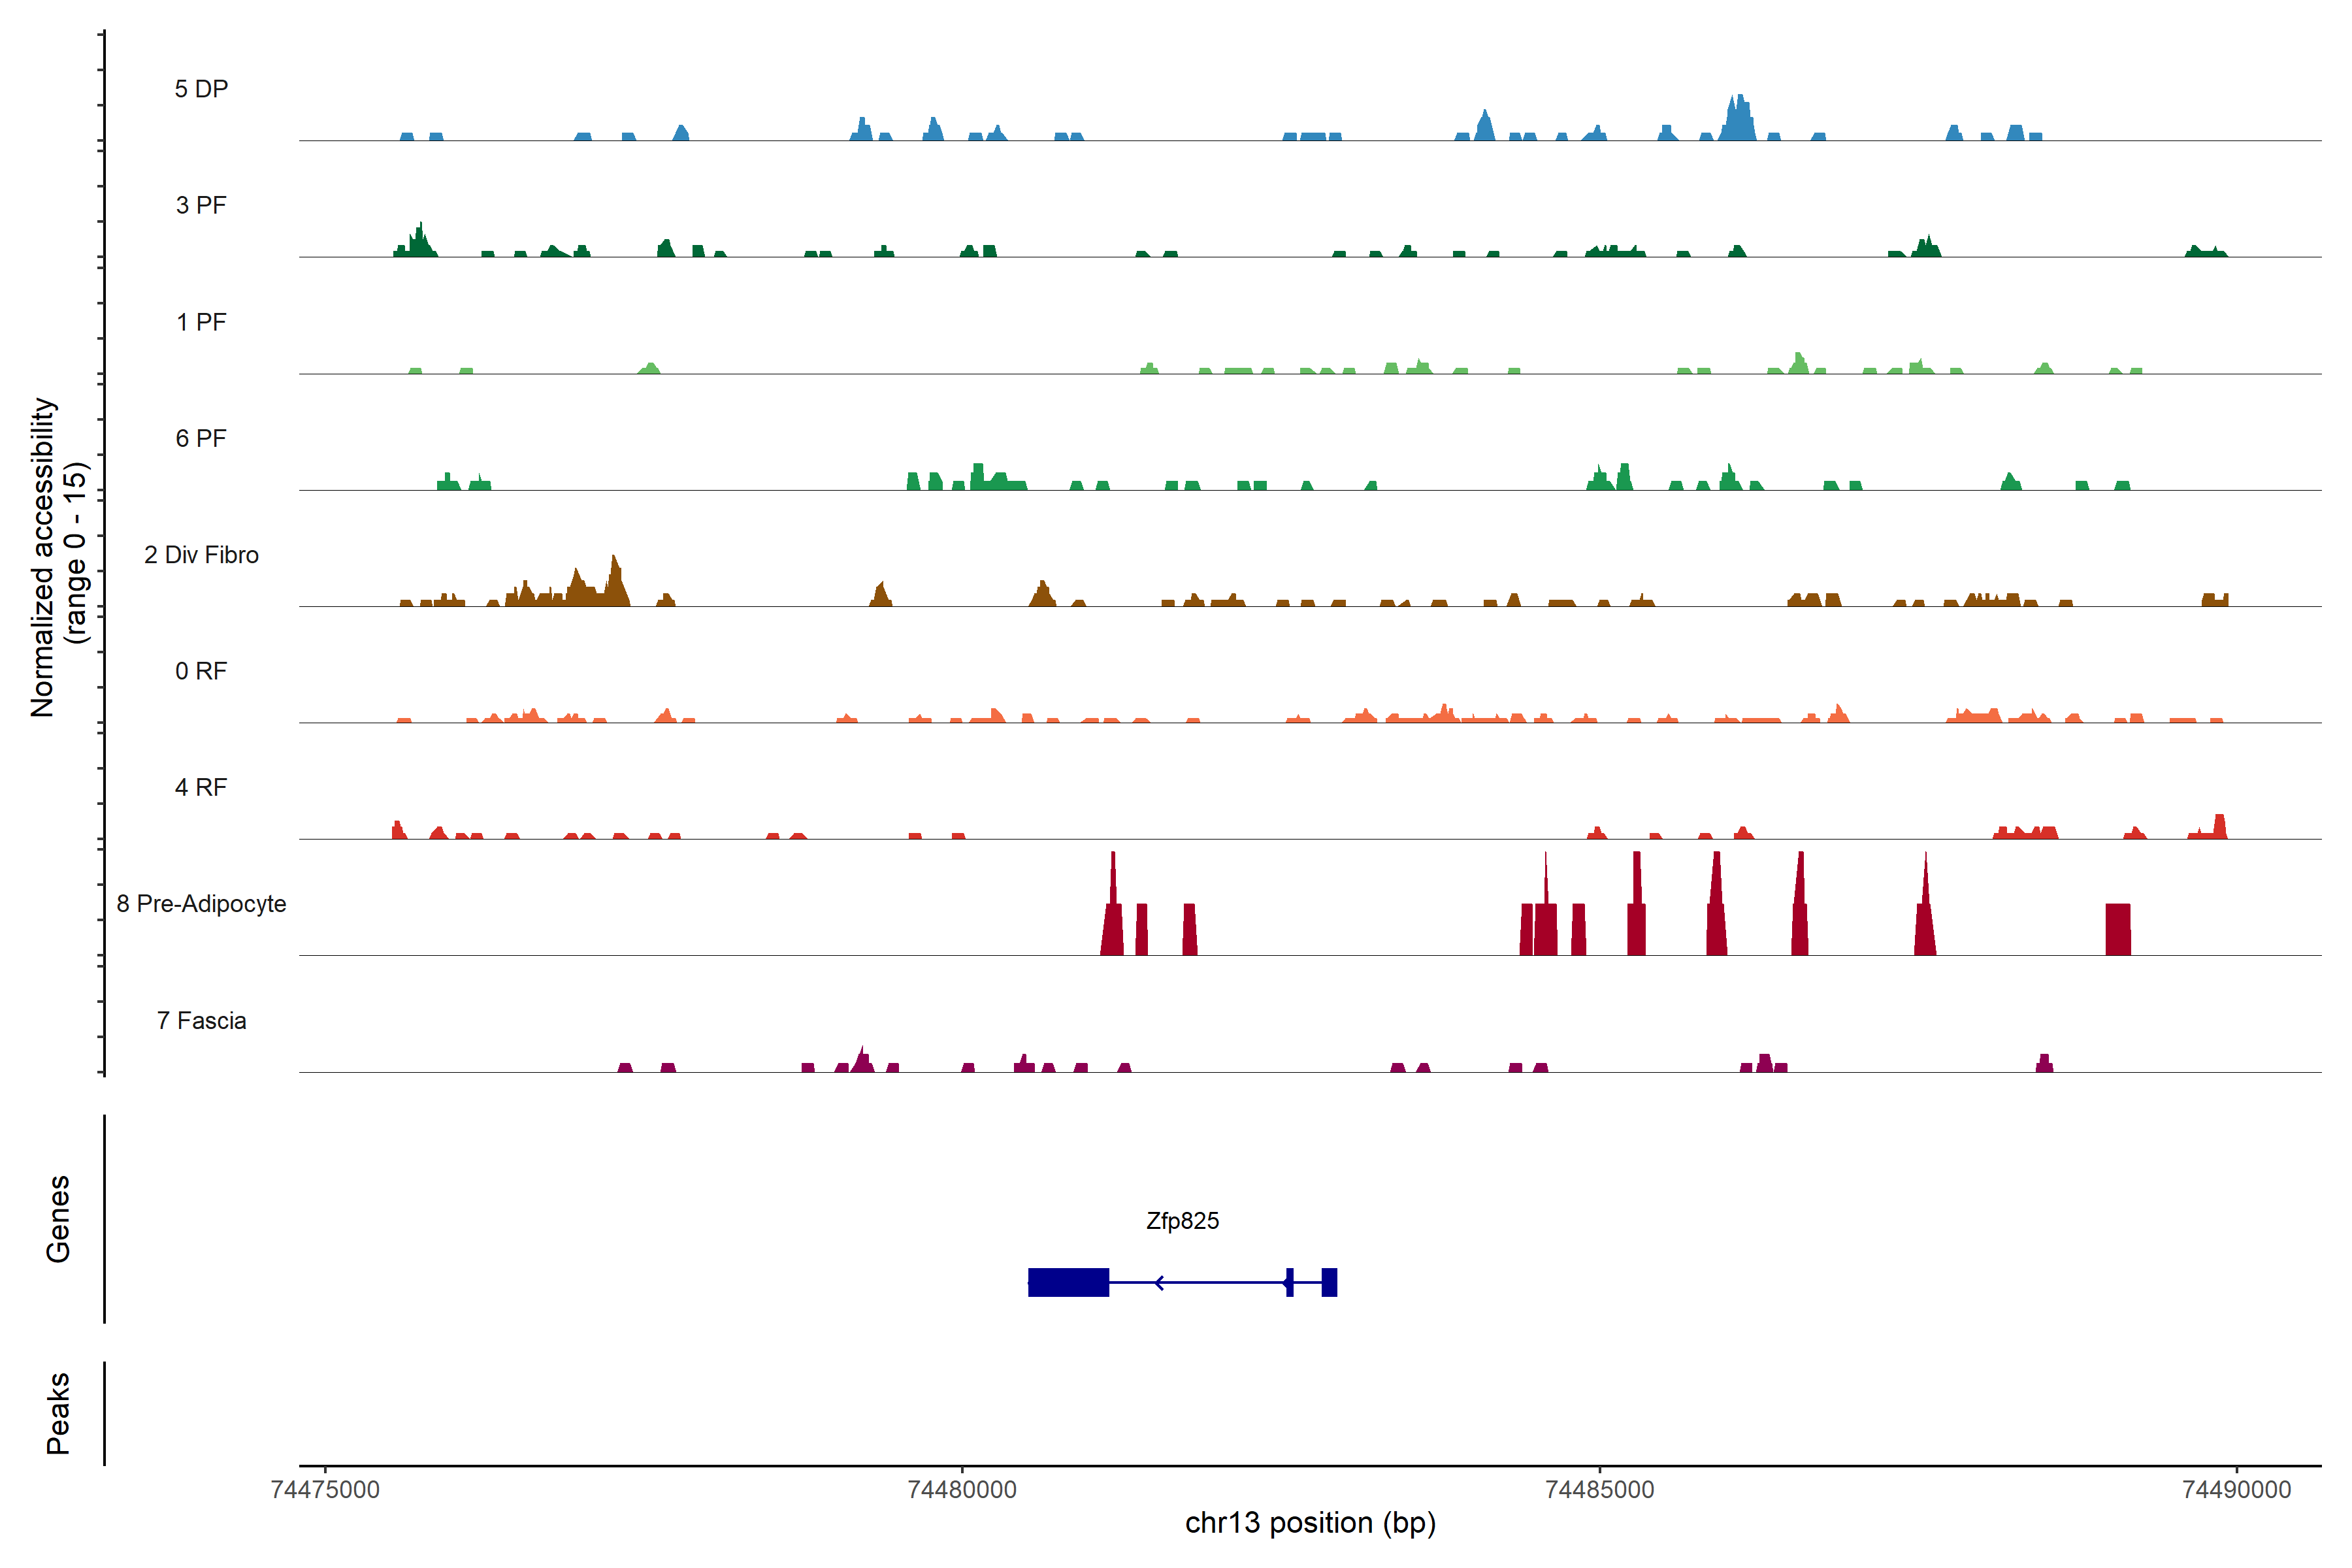Click the 5 DP track label

pyautogui.click(x=201, y=89)
